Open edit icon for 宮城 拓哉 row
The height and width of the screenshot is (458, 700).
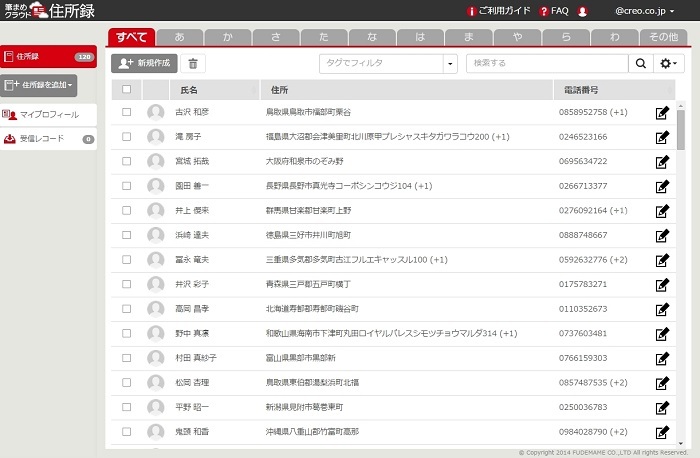[661, 162]
